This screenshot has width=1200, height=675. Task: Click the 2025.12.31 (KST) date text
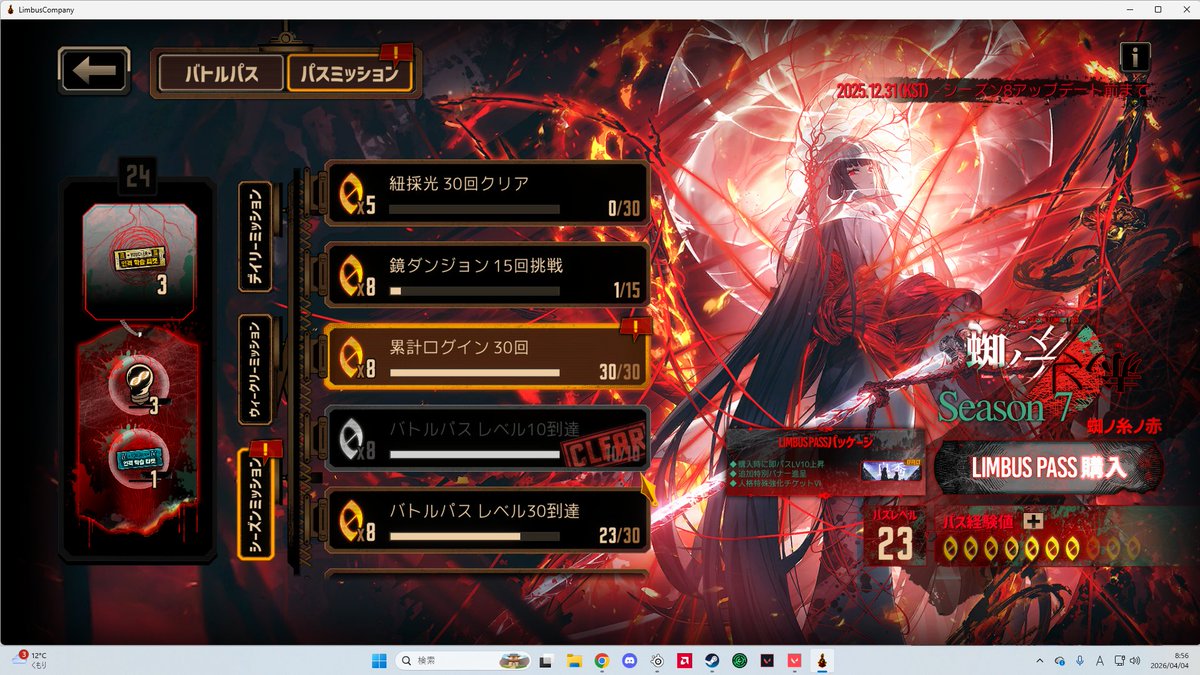(x=884, y=91)
